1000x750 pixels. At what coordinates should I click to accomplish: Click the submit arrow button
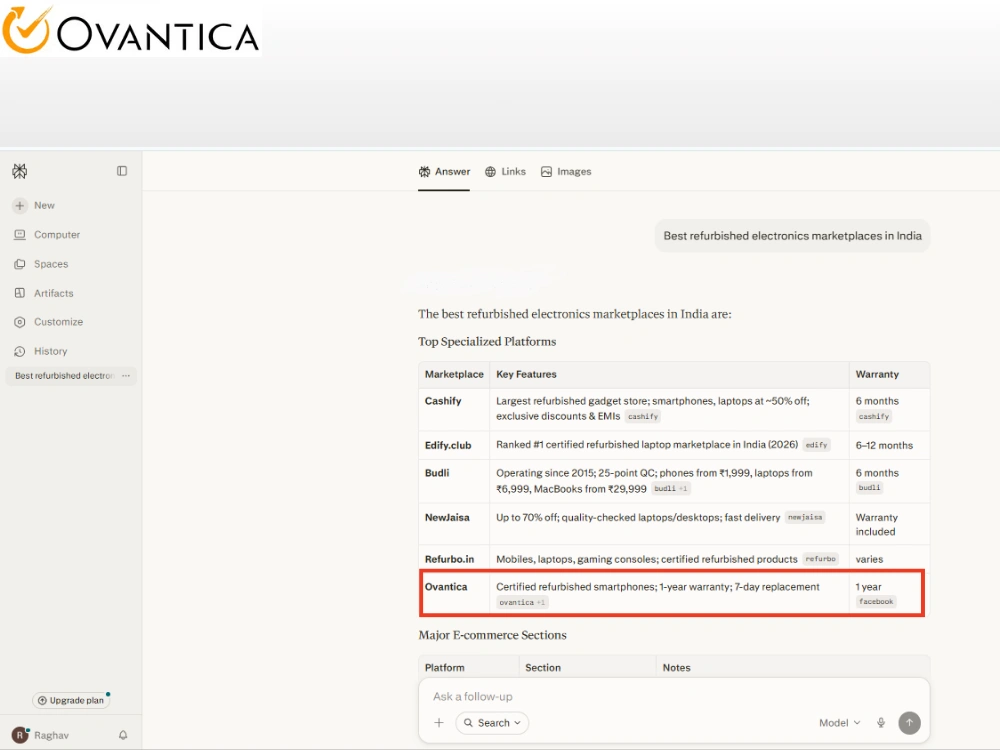pyautogui.click(x=909, y=723)
